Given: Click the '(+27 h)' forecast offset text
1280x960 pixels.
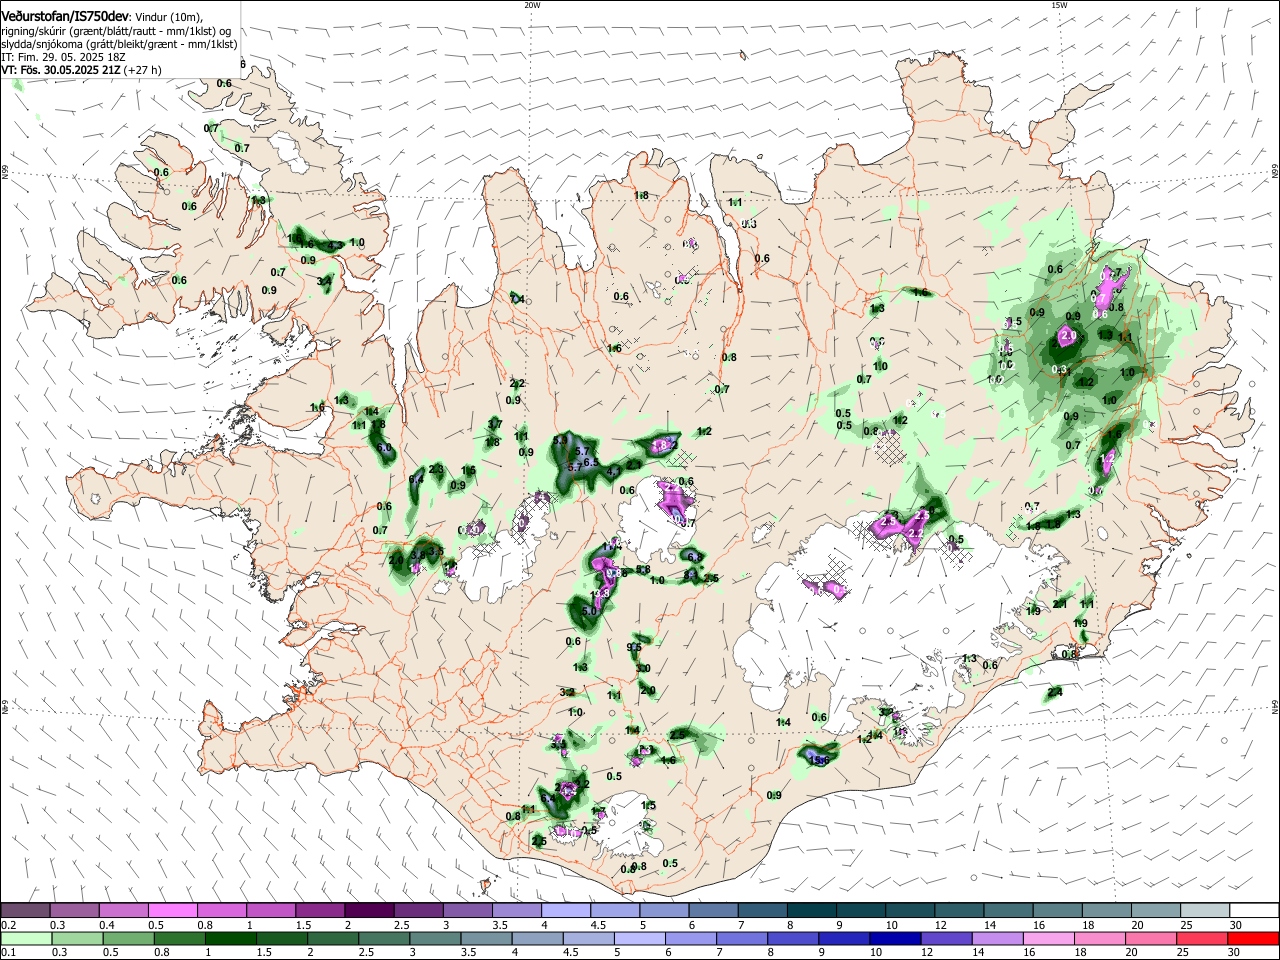Looking at the screenshot, I should (x=144, y=71).
